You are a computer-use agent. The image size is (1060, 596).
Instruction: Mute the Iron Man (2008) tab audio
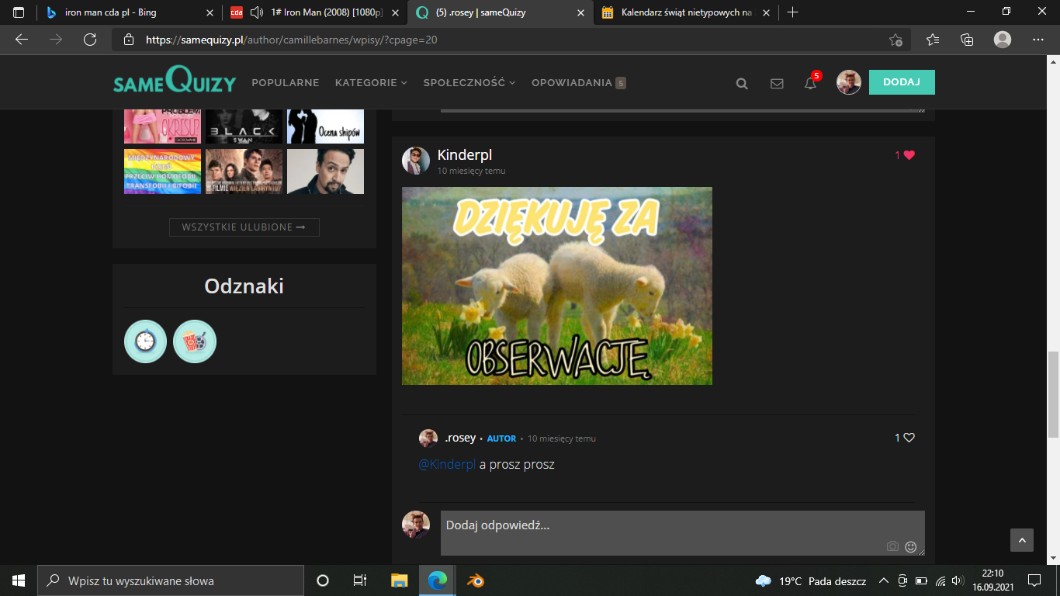(x=256, y=13)
